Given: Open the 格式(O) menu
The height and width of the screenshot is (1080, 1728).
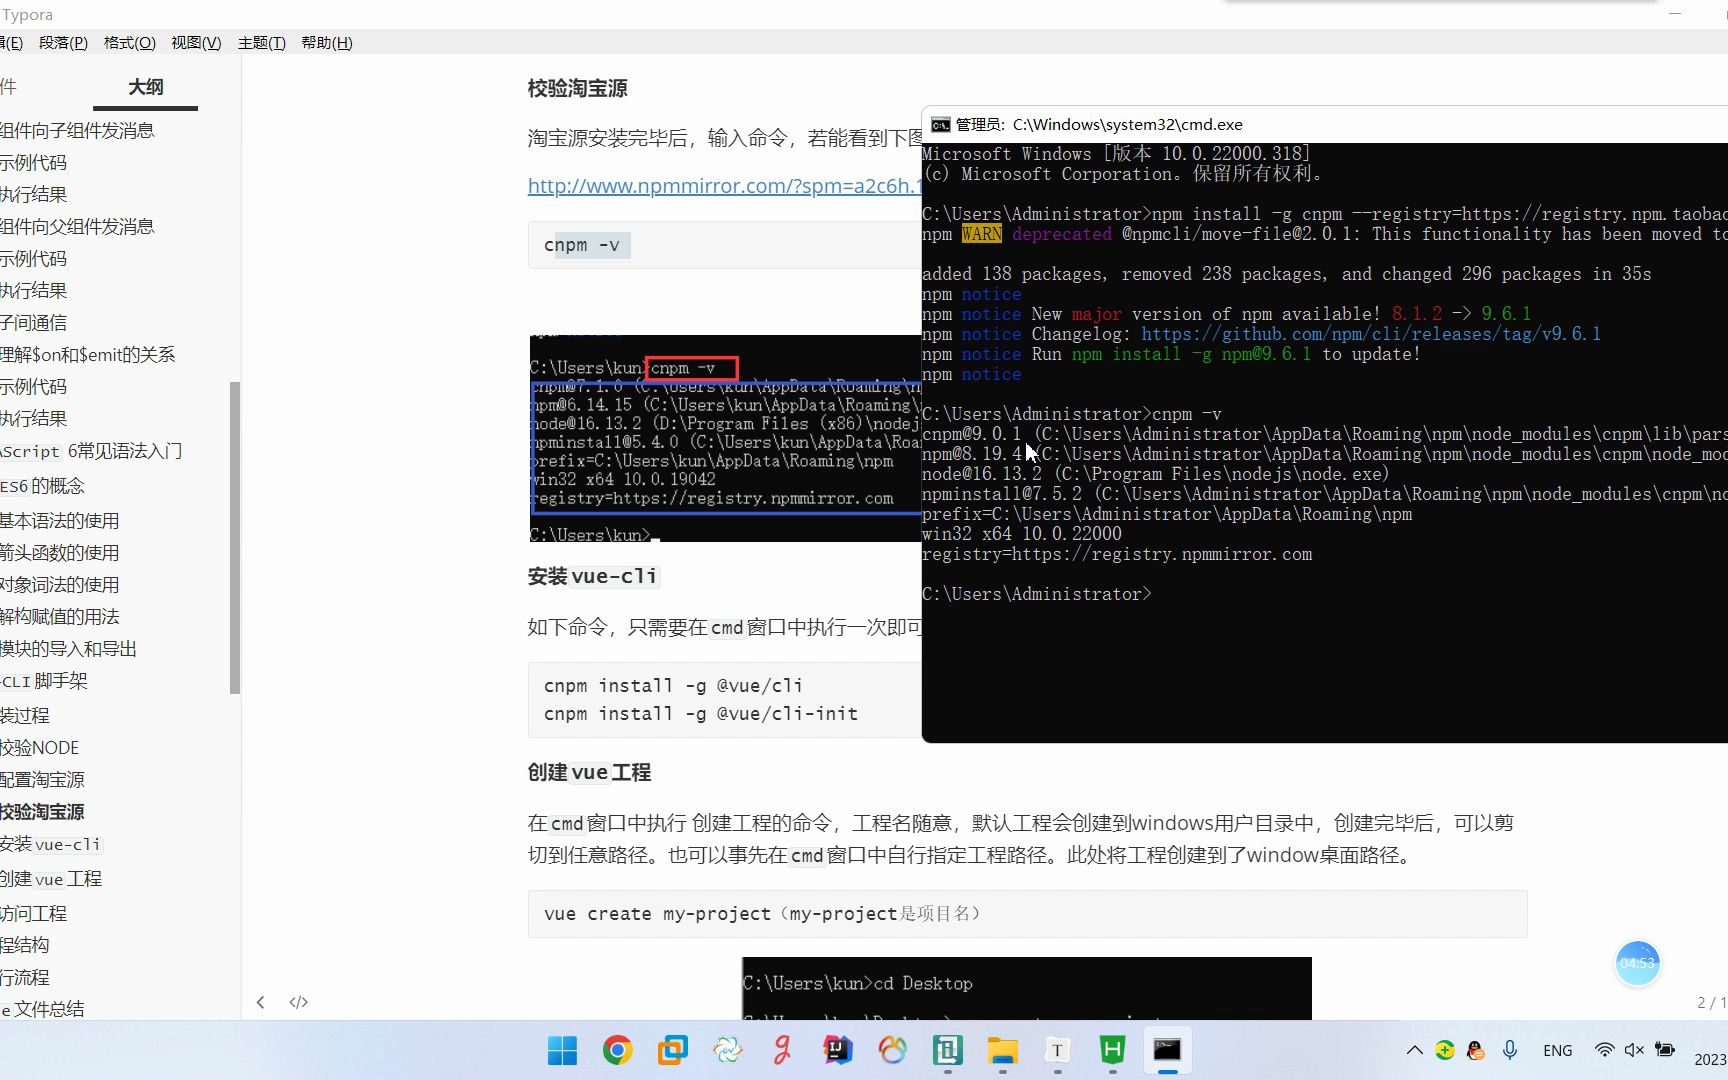Looking at the screenshot, I should point(130,43).
